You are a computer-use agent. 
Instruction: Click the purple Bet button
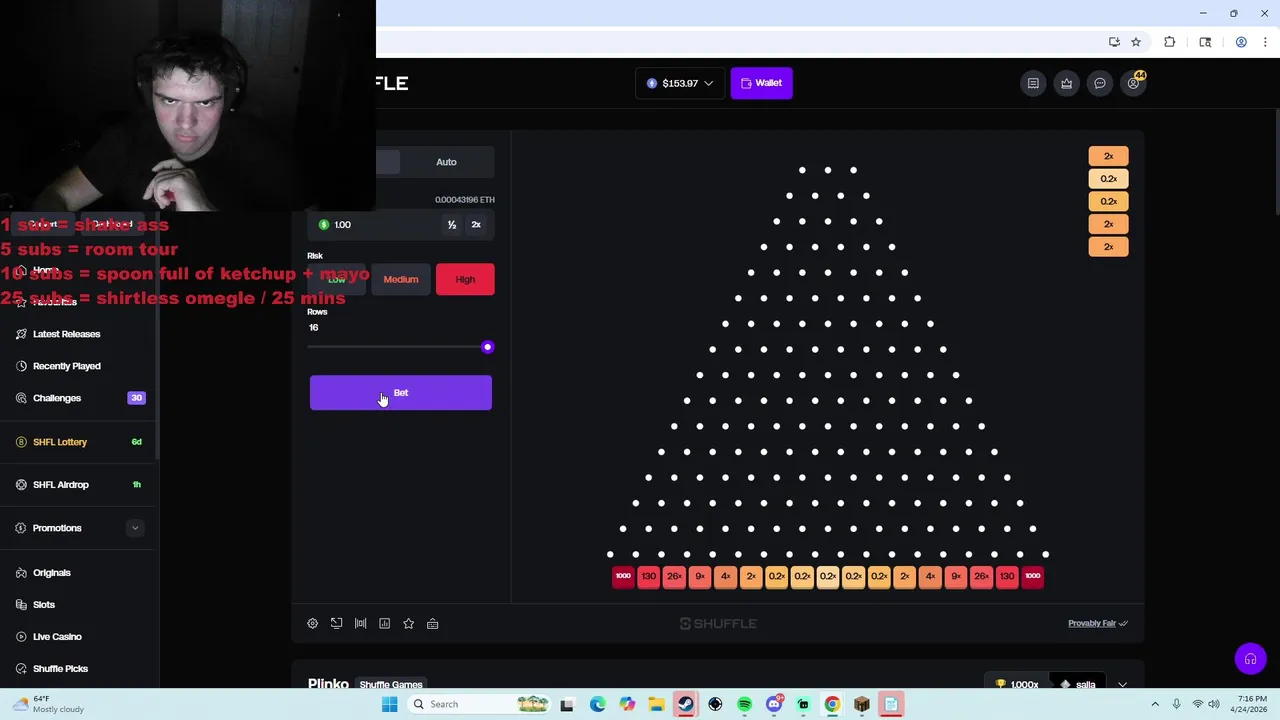tap(400, 393)
